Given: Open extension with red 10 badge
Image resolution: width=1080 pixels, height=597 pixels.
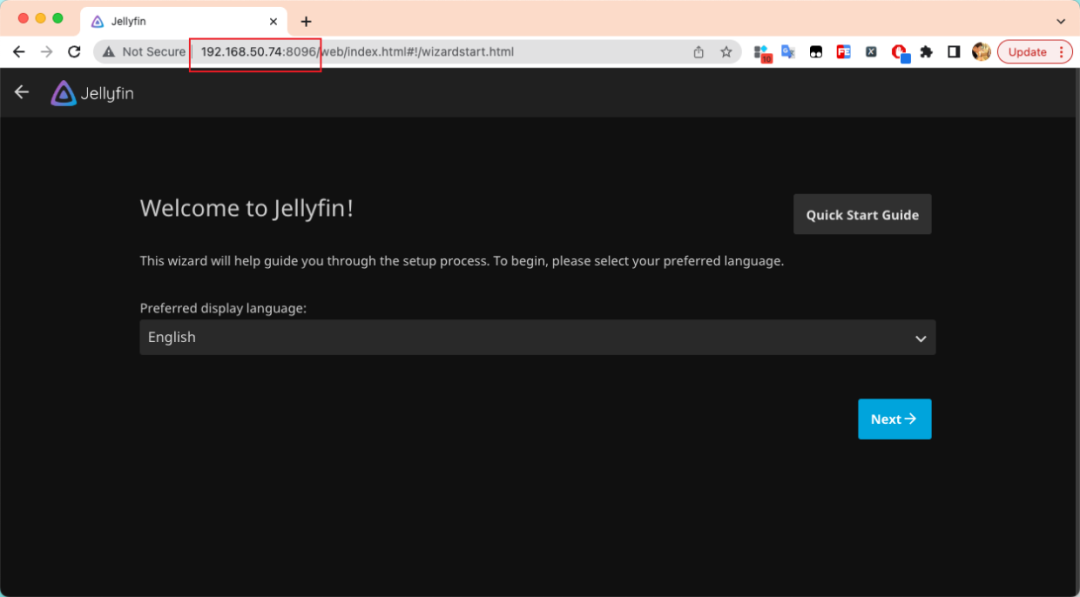Looking at the screenshot, I should (762, 53).
